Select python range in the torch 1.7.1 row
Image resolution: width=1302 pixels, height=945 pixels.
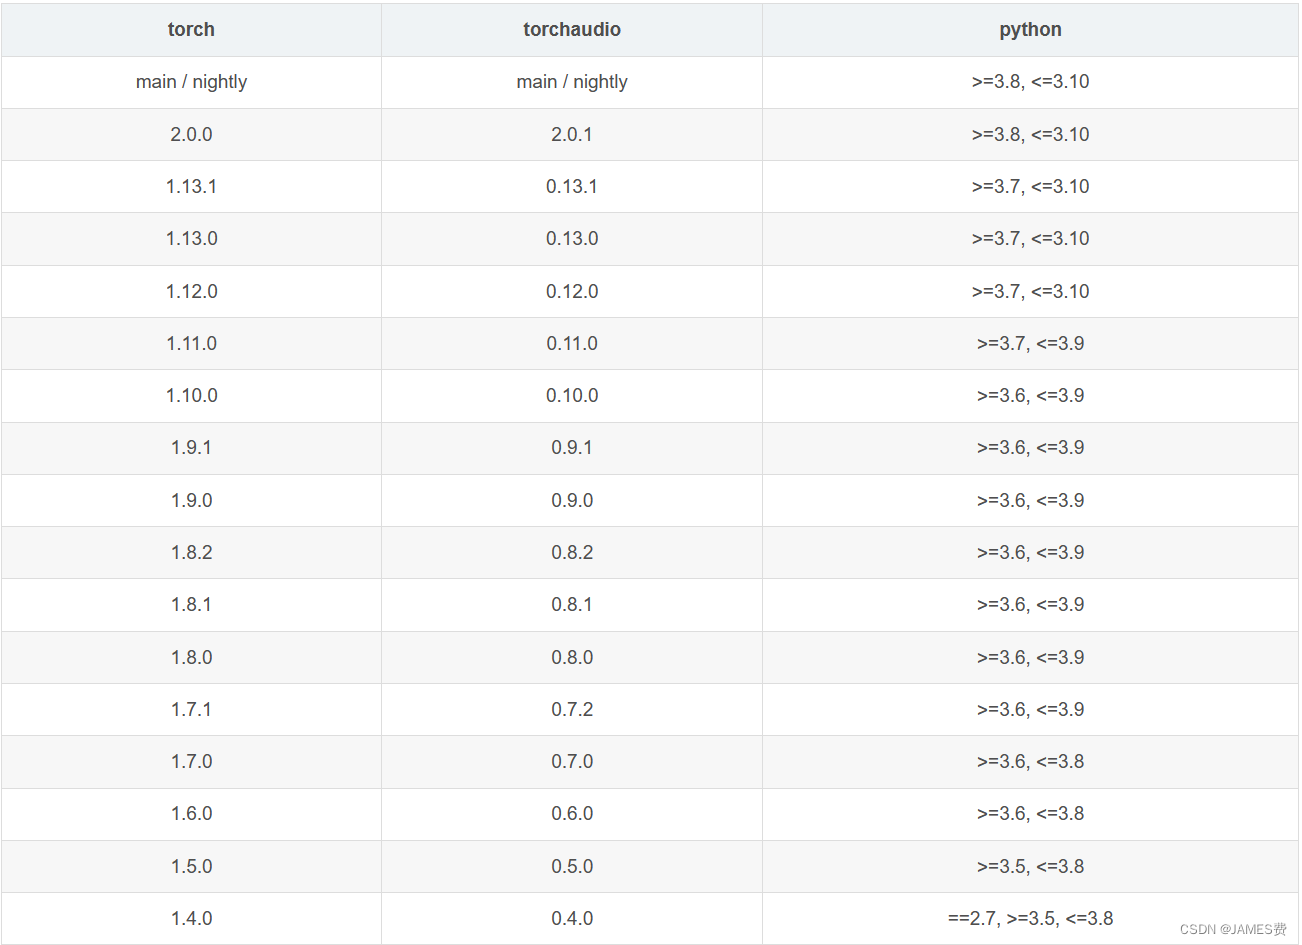pyautogui.click(x=1030, y=710)
